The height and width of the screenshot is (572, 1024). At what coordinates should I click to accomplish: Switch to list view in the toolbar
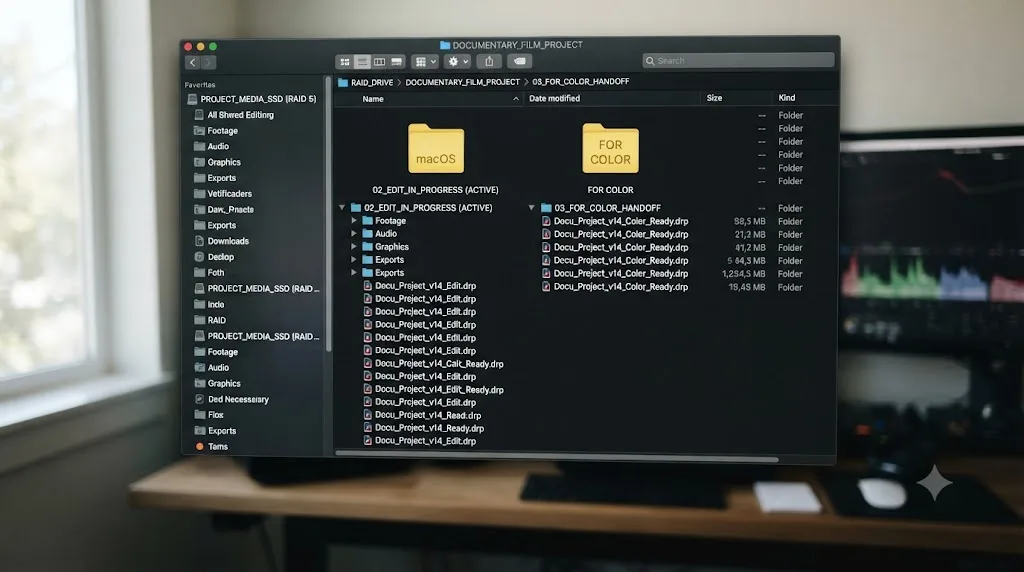(x=362, y=61)
